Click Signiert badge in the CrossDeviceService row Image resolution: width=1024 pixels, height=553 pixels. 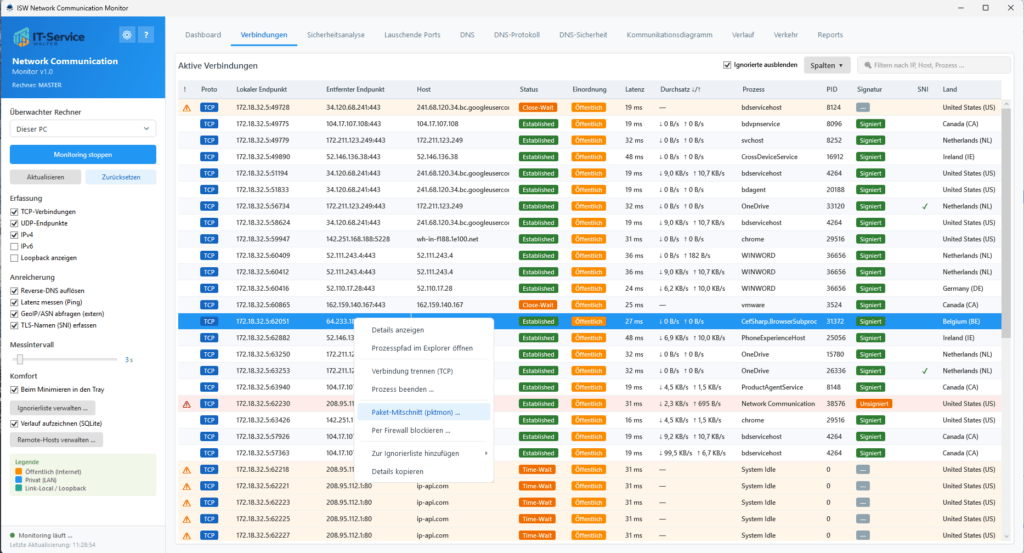point(871,157)
